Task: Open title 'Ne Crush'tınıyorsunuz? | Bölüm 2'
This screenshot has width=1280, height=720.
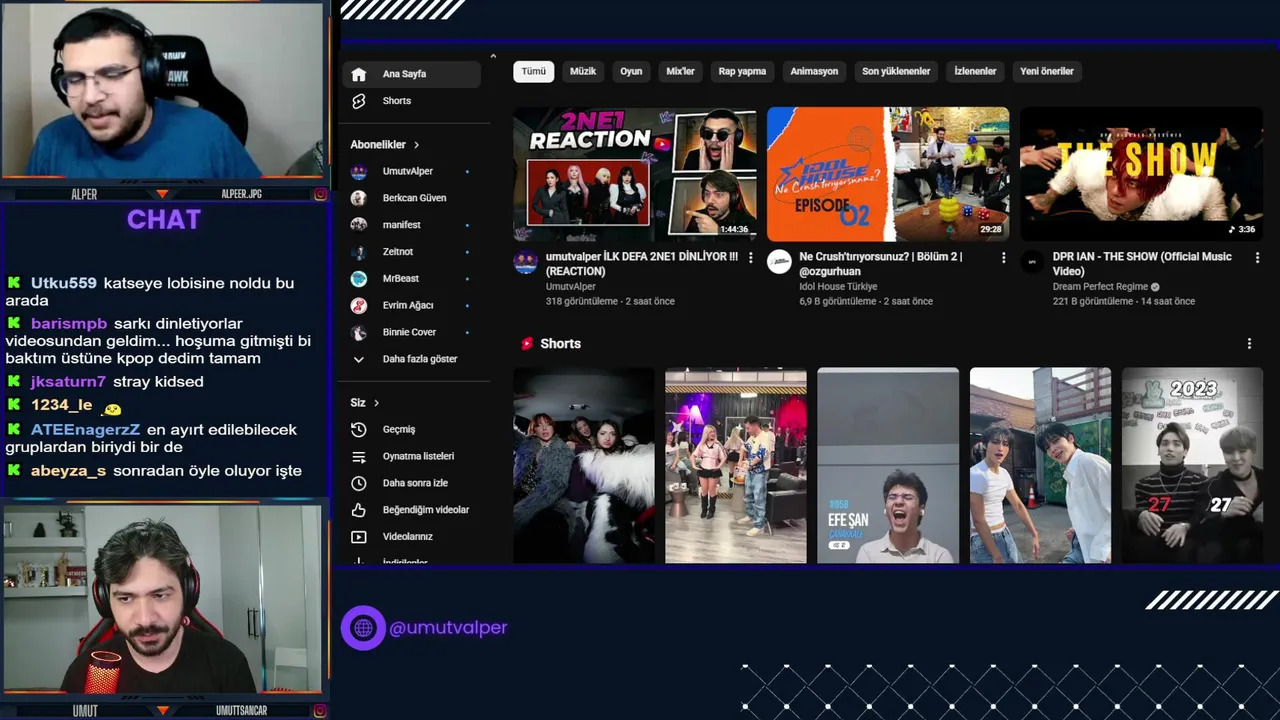Action: [881, 264]
